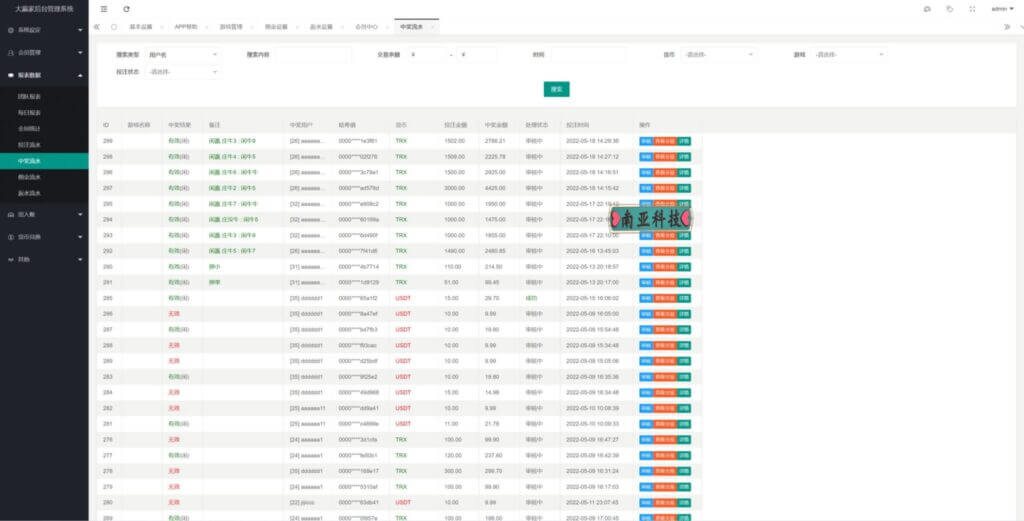Focus the maximum transaction amount field
1024x521 pixels.
tap(477, 55)
